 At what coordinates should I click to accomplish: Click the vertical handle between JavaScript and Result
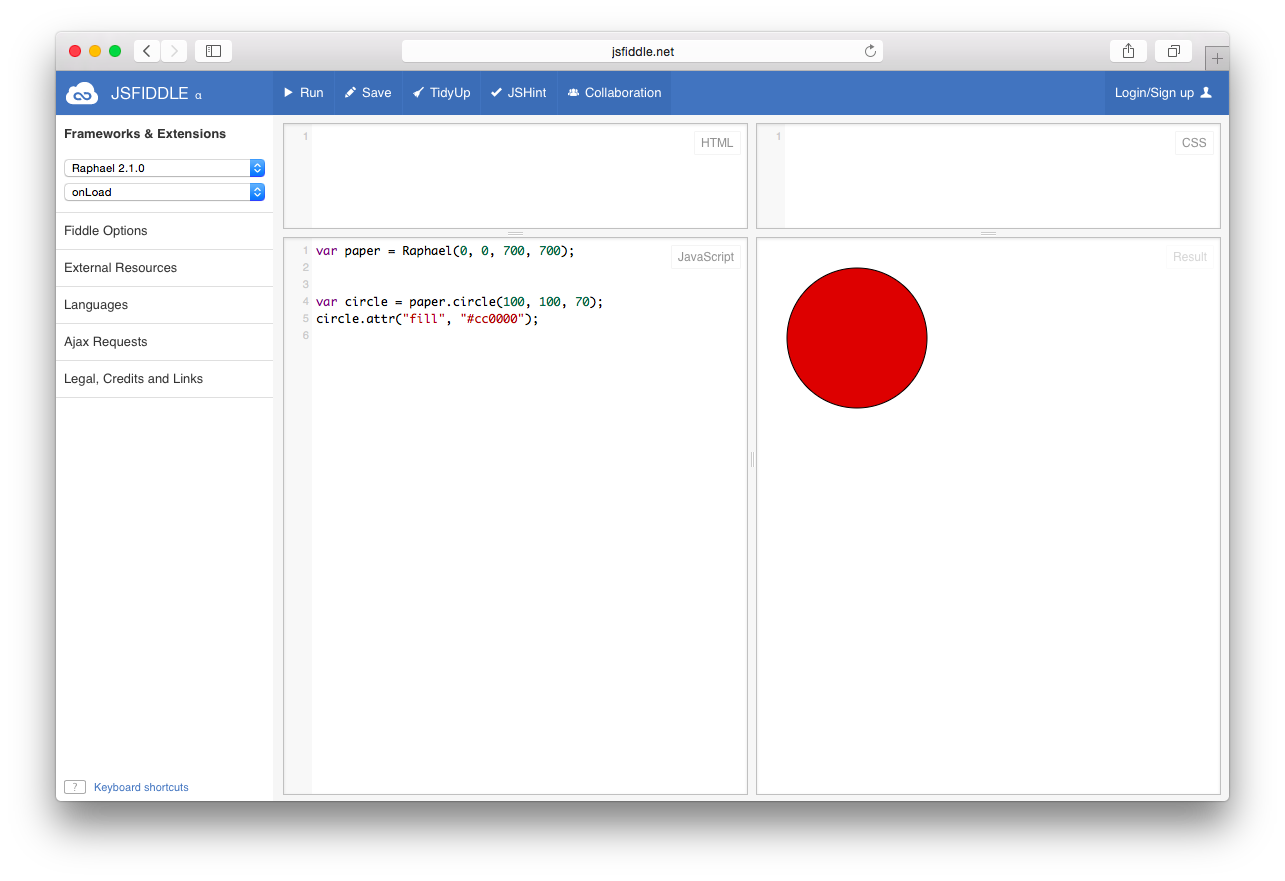pos(752,459)
